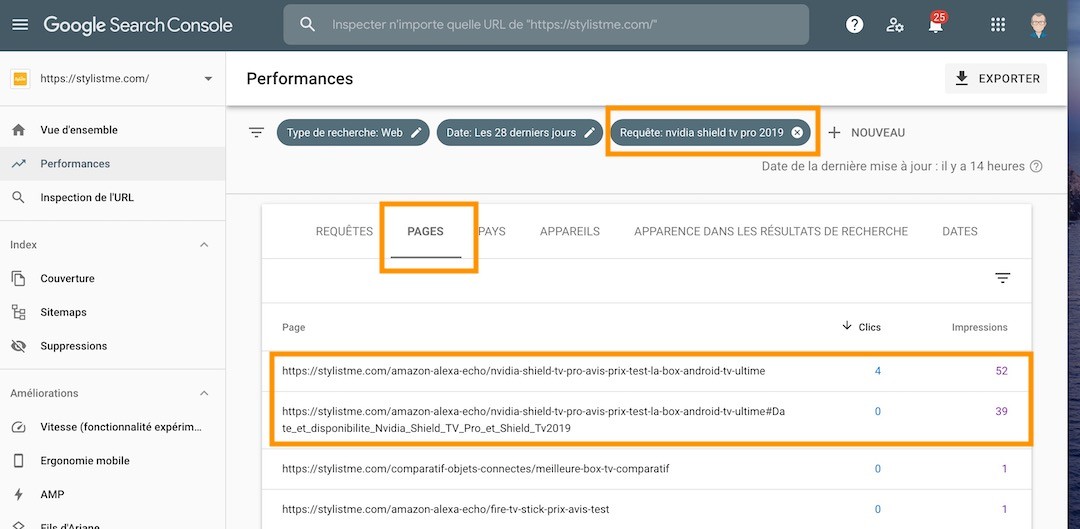Open the Google apps grid

[997, 25]
